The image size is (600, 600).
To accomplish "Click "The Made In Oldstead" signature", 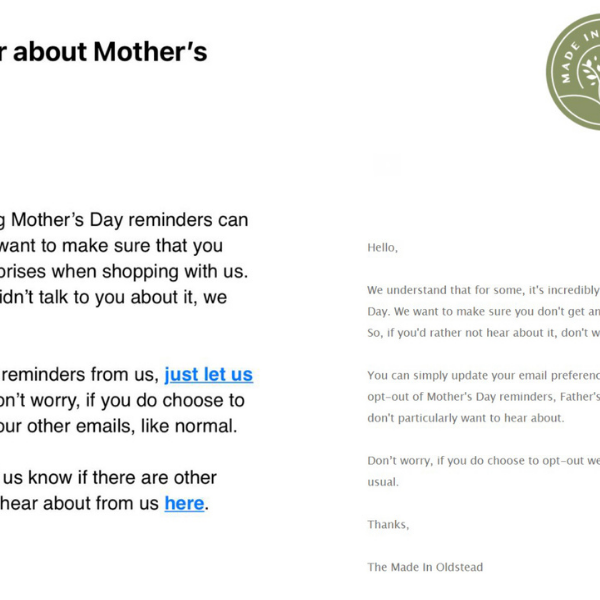I will point(425,567).
